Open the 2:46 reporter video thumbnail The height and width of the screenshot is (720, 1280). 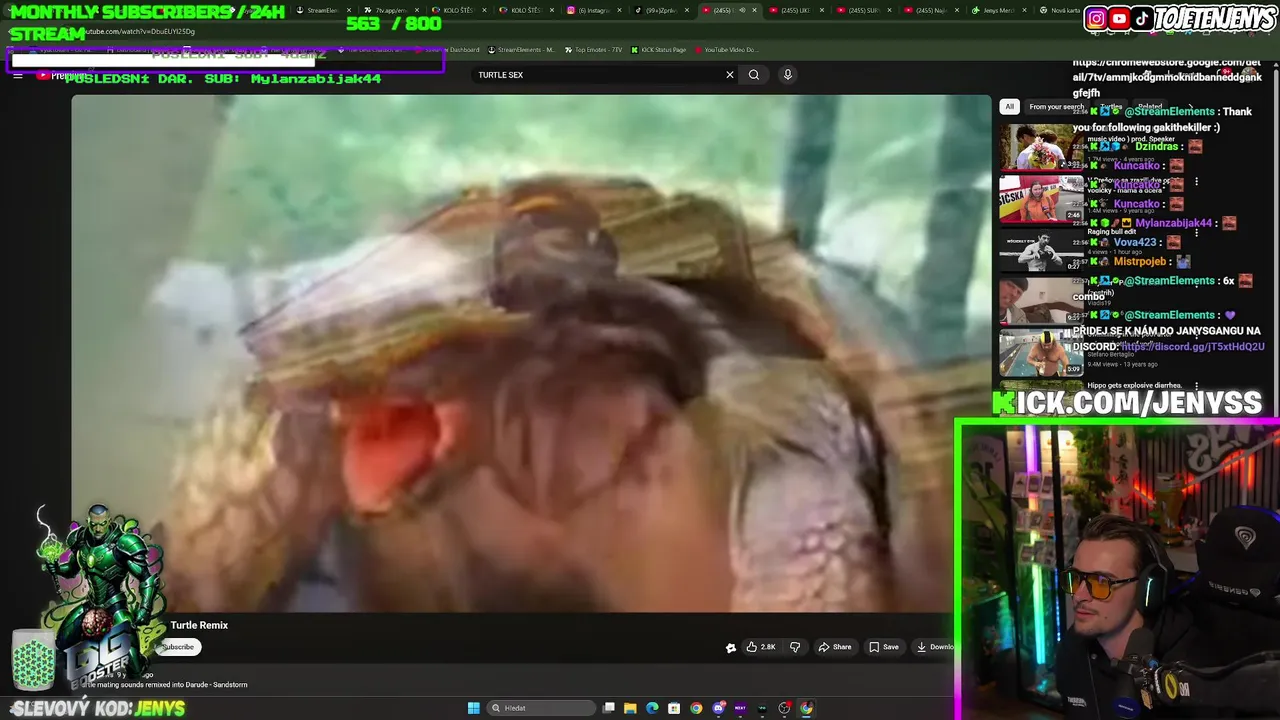click(1041, 198)
